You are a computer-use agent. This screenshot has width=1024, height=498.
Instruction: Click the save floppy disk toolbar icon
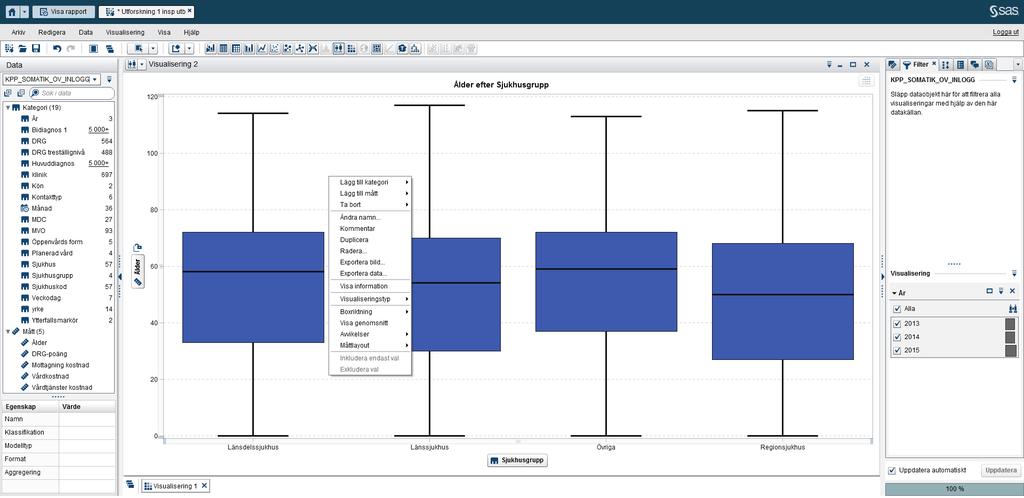coord(35,48)
